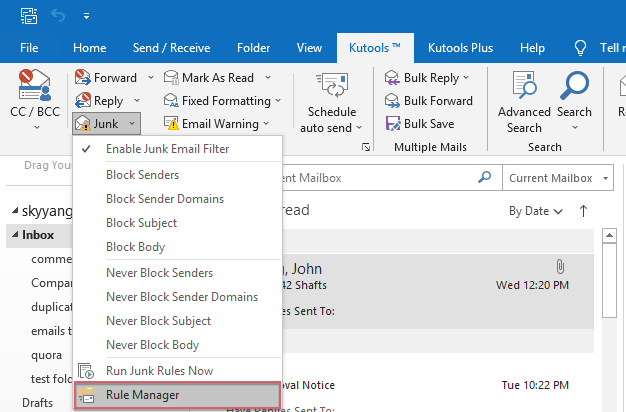Click the Reply envelope icon

(83, 100)
